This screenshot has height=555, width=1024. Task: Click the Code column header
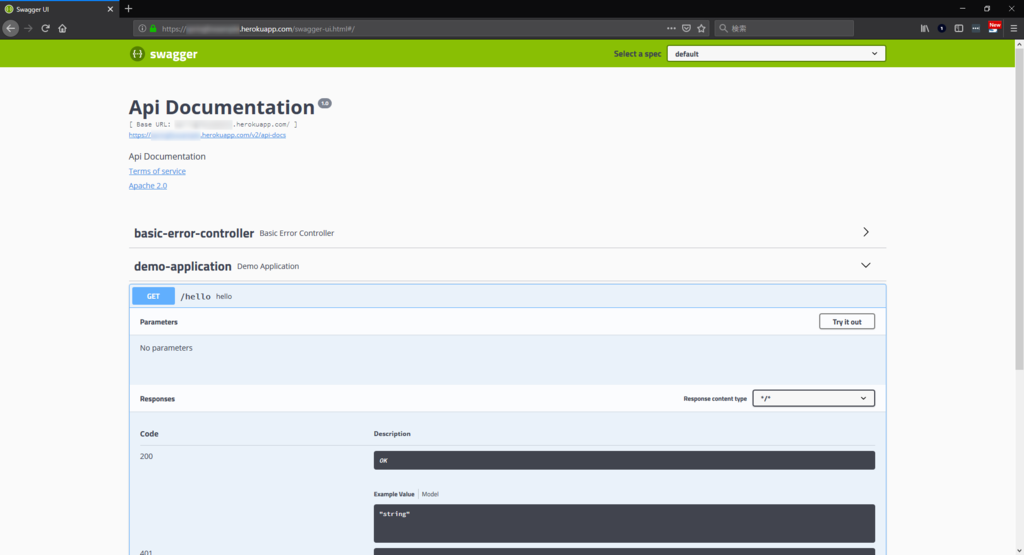pyautogui.click(x=149, y=434)
